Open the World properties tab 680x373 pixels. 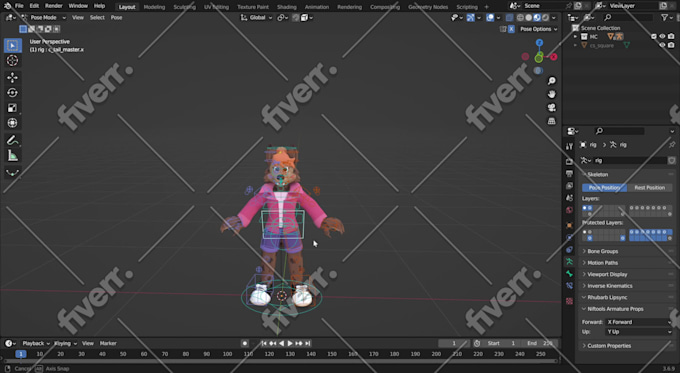(x=569, y=210)
